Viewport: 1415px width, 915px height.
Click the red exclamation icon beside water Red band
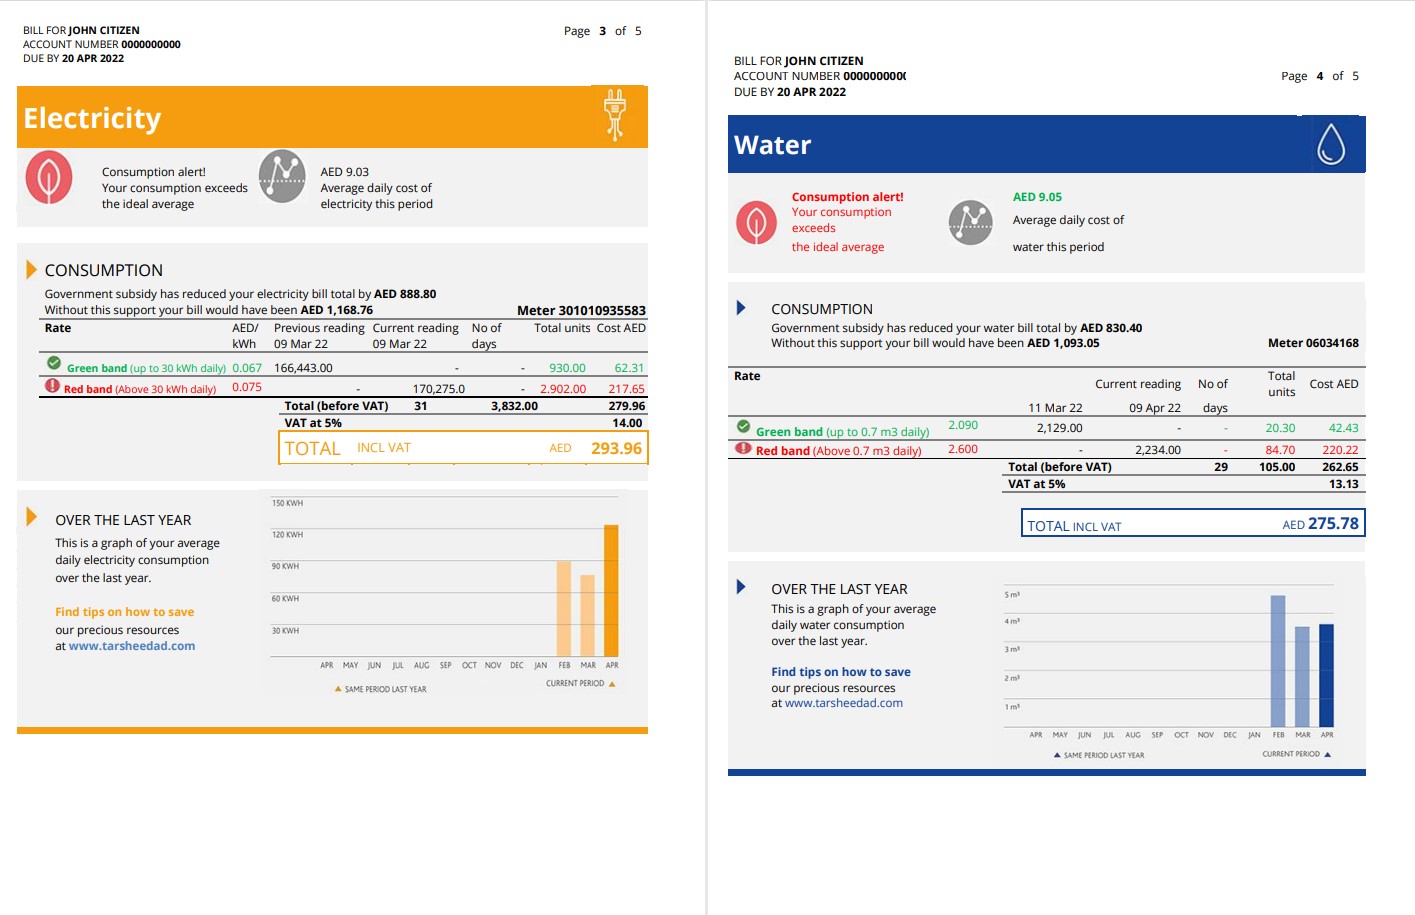(742, 450)
